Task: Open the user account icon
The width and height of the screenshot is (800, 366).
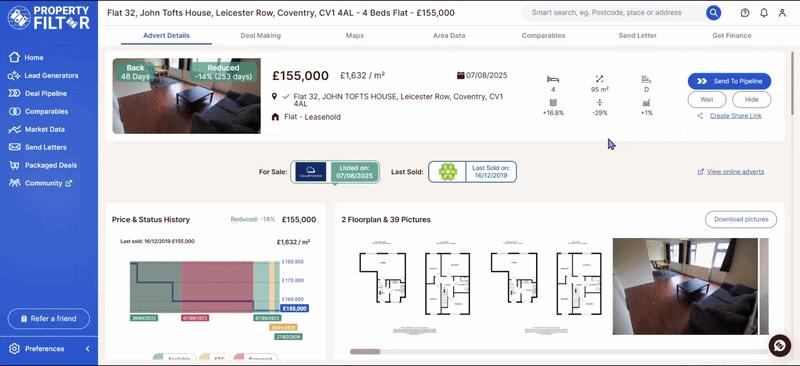Action: (782, 13)
